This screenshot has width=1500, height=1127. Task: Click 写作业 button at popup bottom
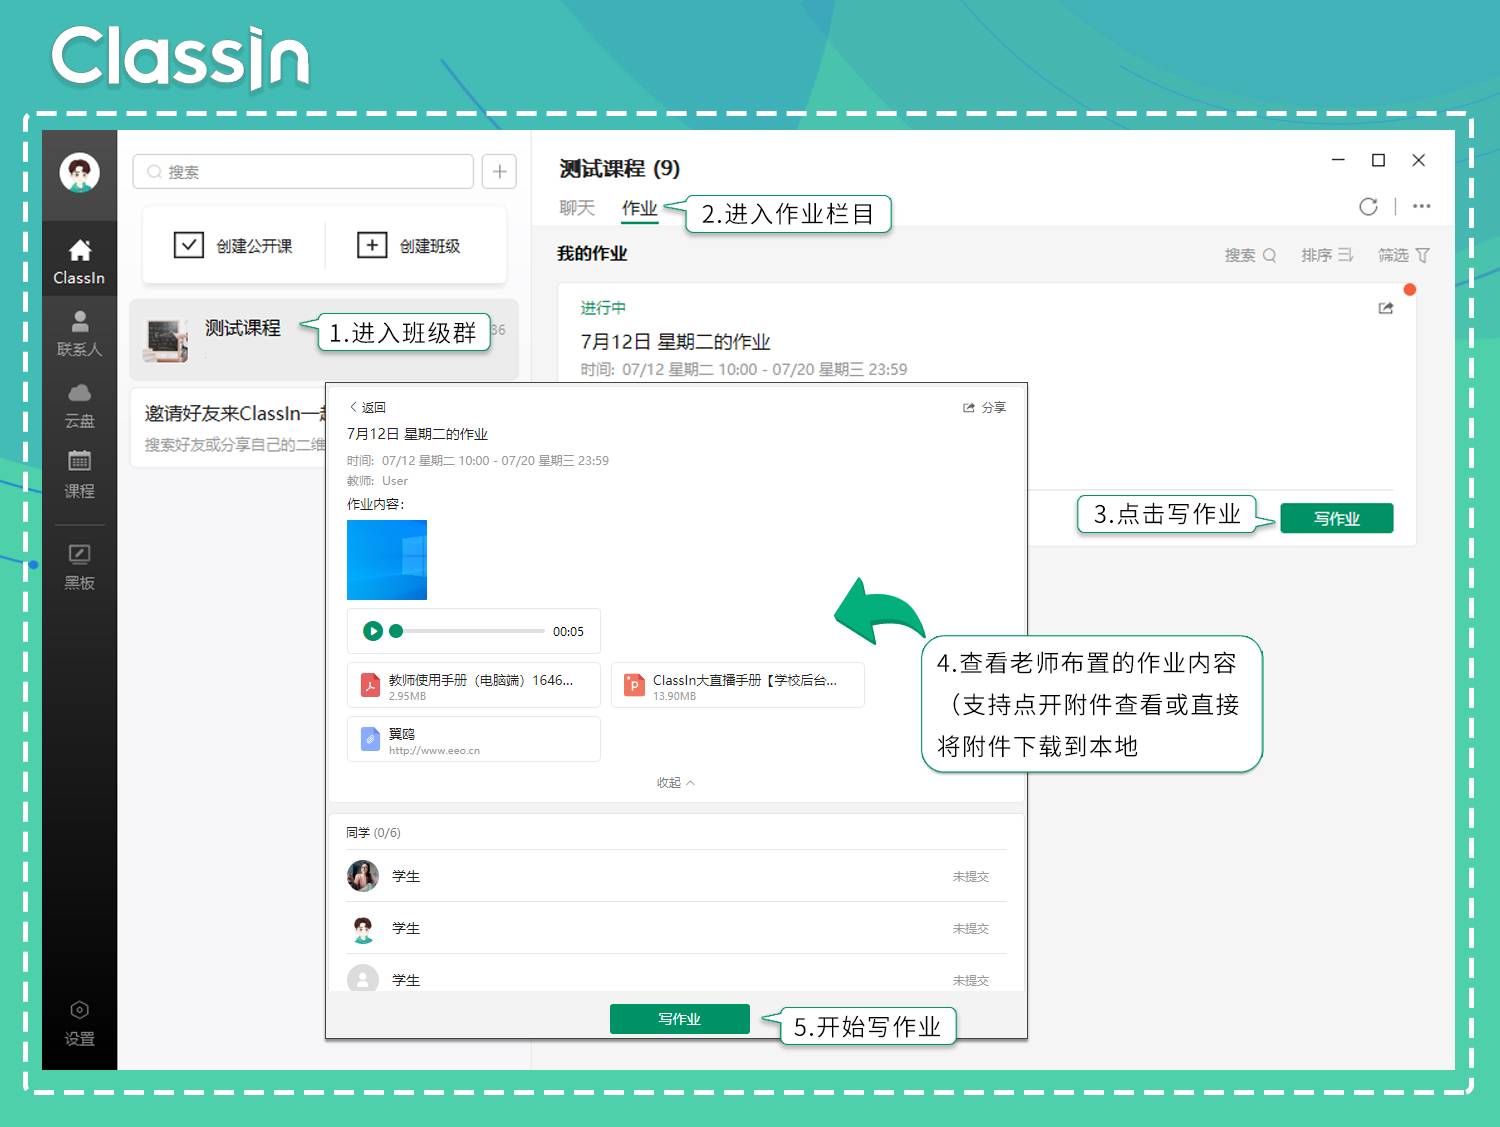pyautogui.click(x=679, y=1019)
